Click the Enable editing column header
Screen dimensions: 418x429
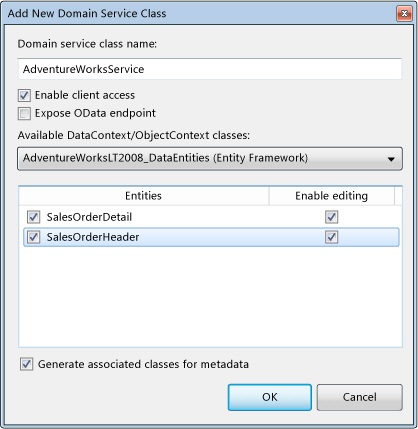331,196
